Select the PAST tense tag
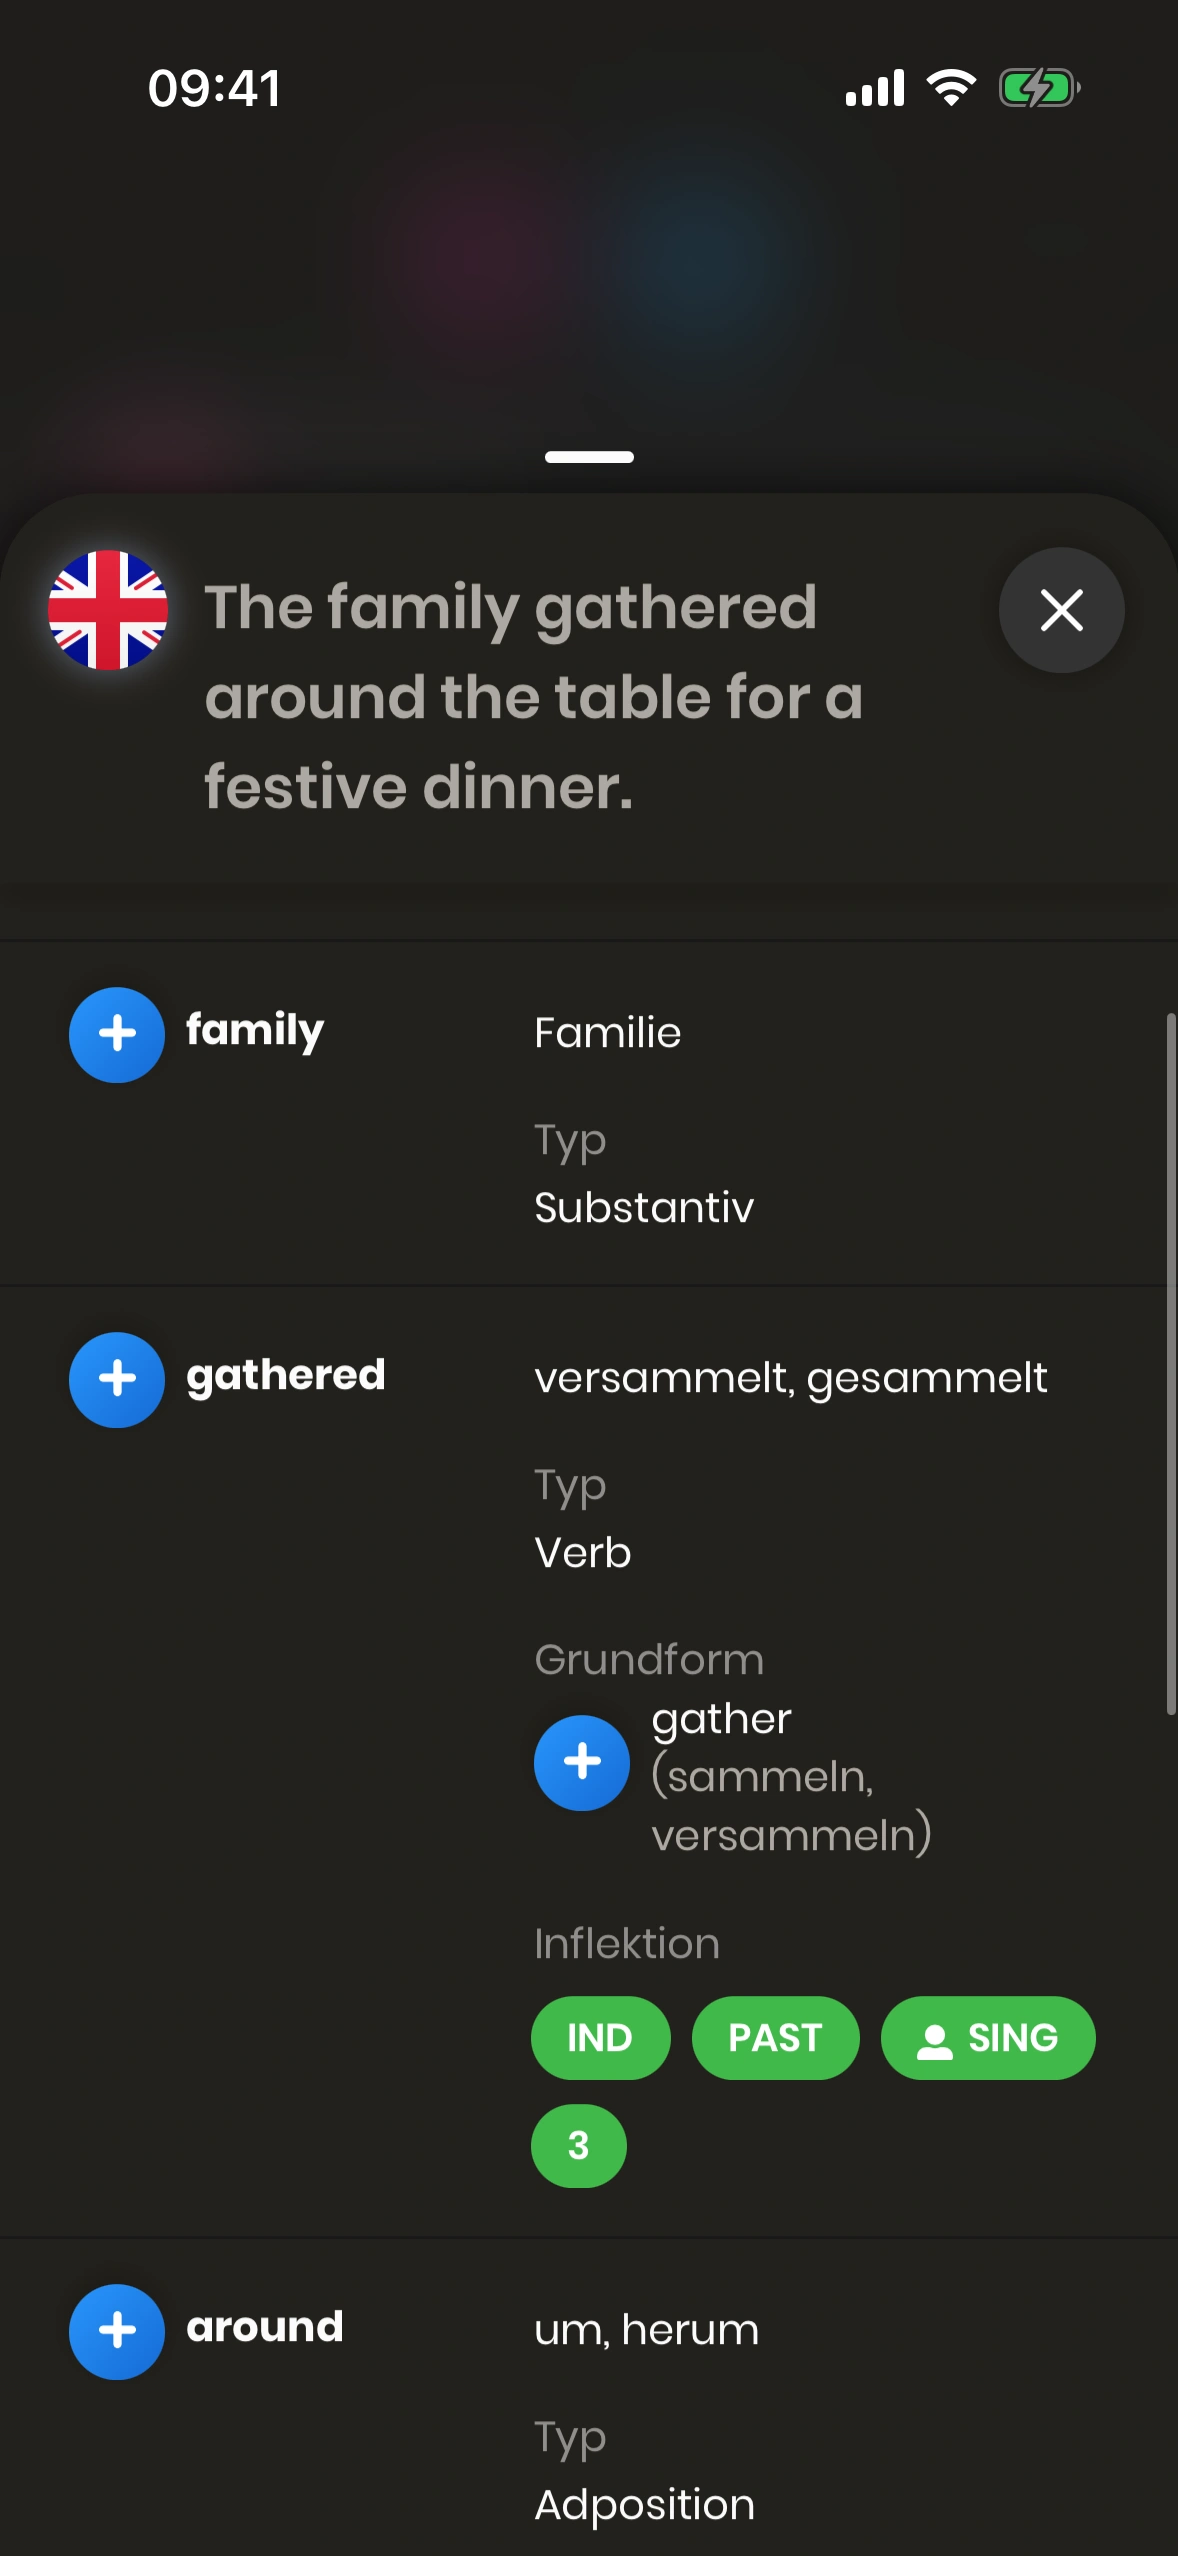 (775, 2038)
